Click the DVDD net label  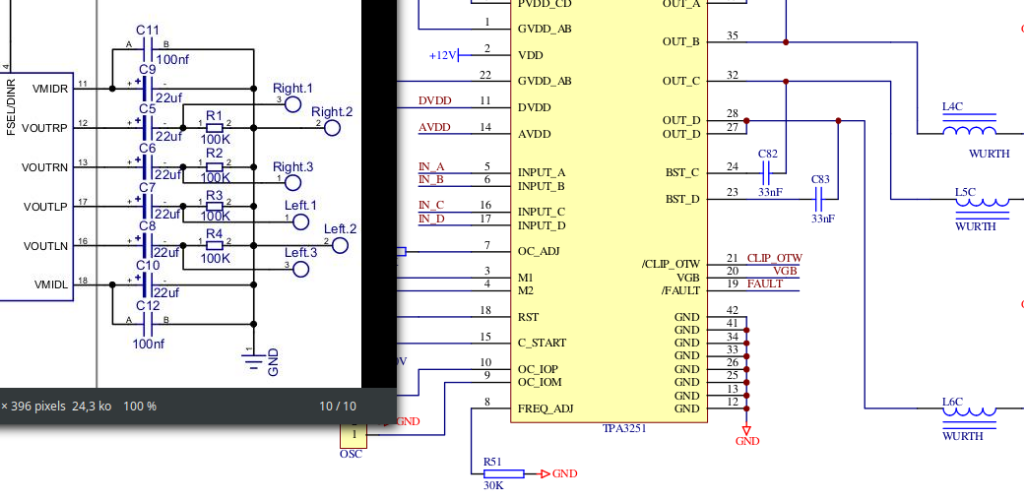435,101
